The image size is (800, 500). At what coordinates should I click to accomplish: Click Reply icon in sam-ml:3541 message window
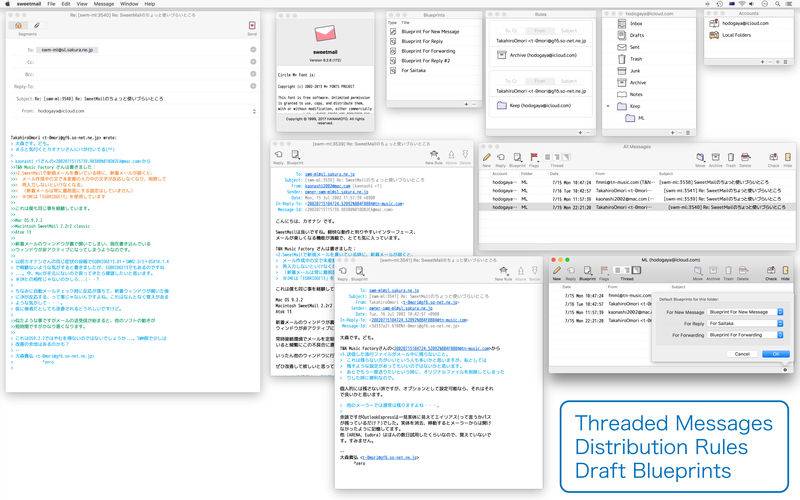pyautogui.click(x=343, y=271)
